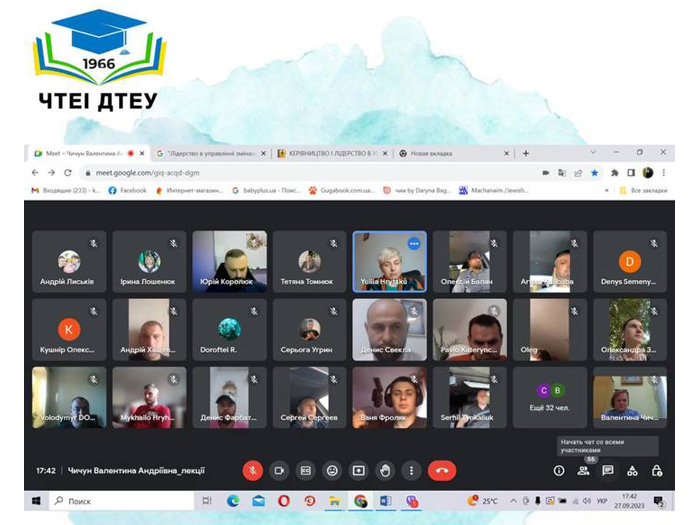700x525 pixels.
Task: Turn on closed captions
Action: point(306,471)
